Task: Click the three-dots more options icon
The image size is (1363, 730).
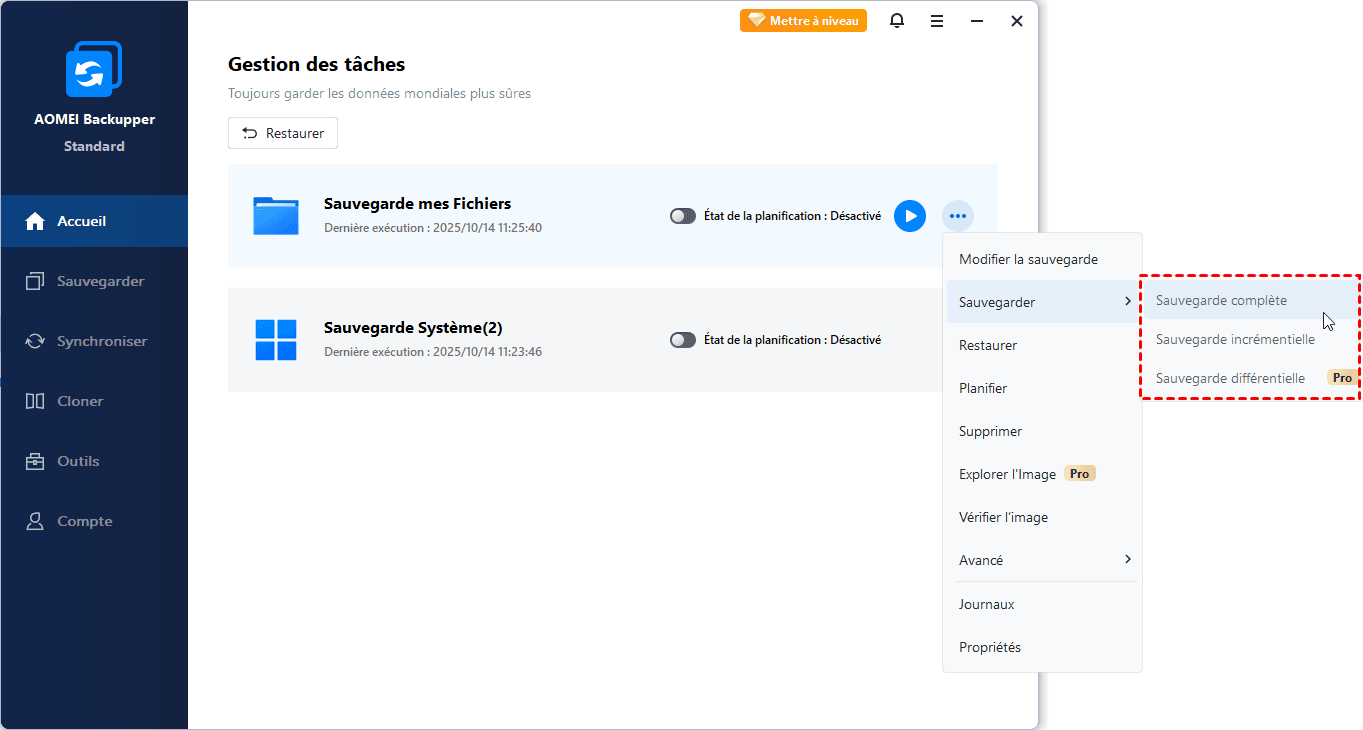Action: pos(958,216)
